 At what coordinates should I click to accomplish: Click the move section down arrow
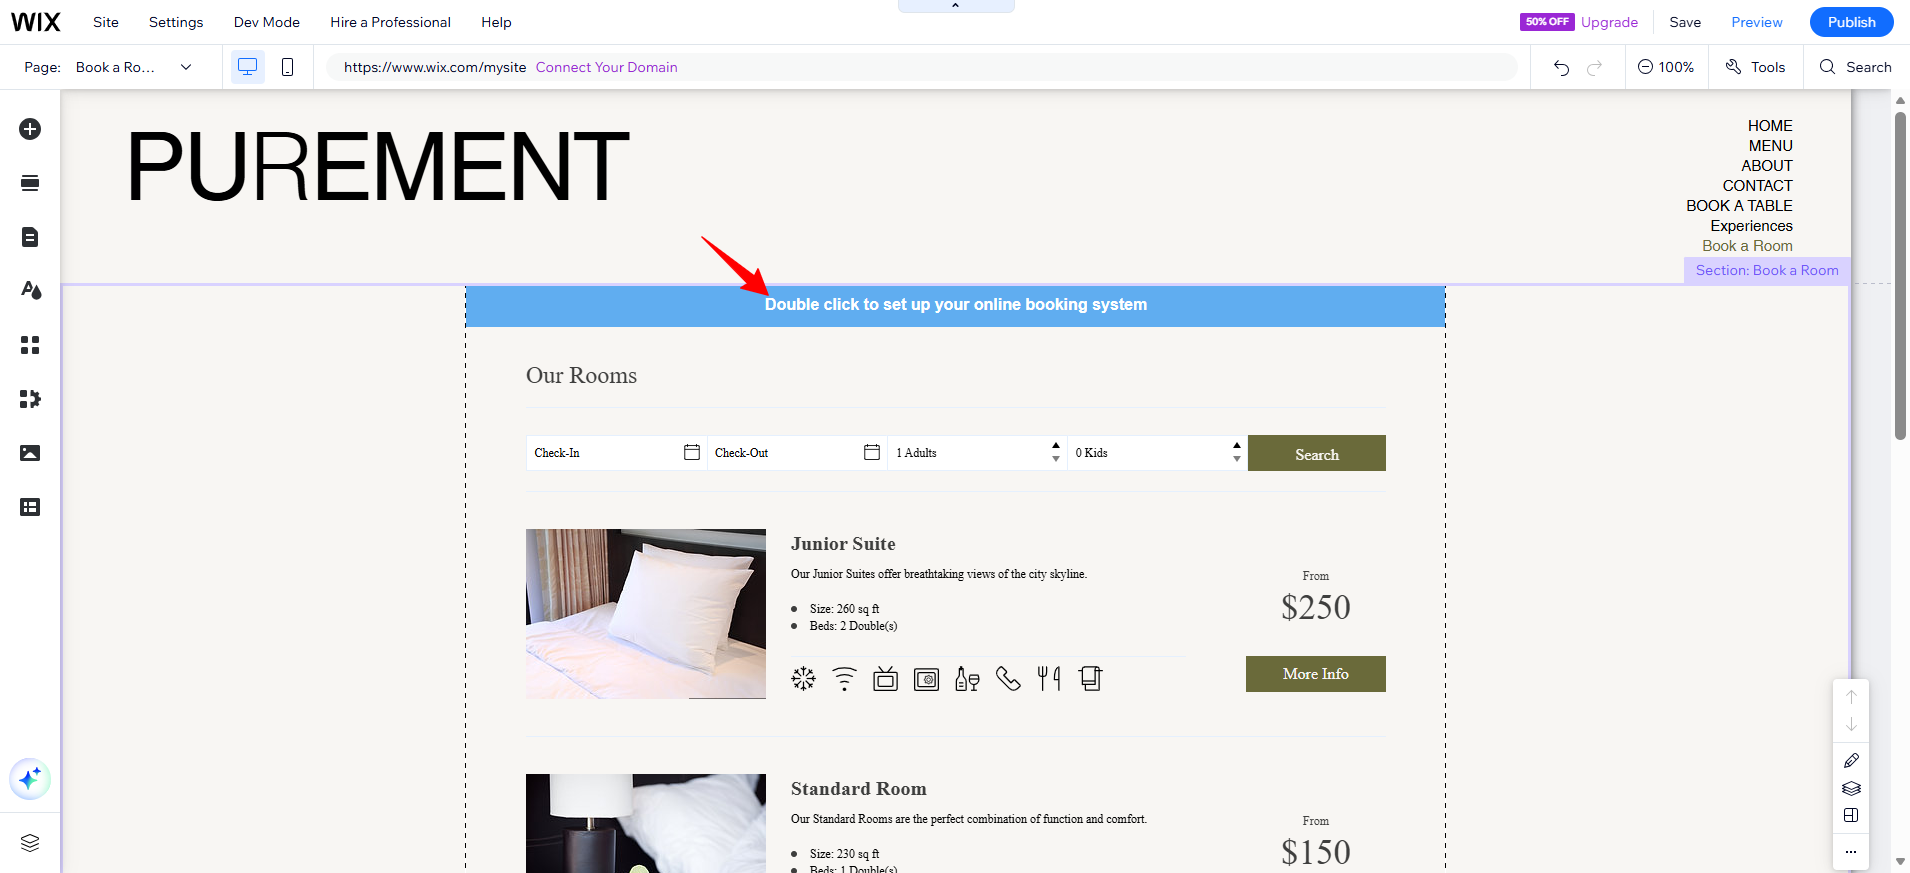(1851, 724)
